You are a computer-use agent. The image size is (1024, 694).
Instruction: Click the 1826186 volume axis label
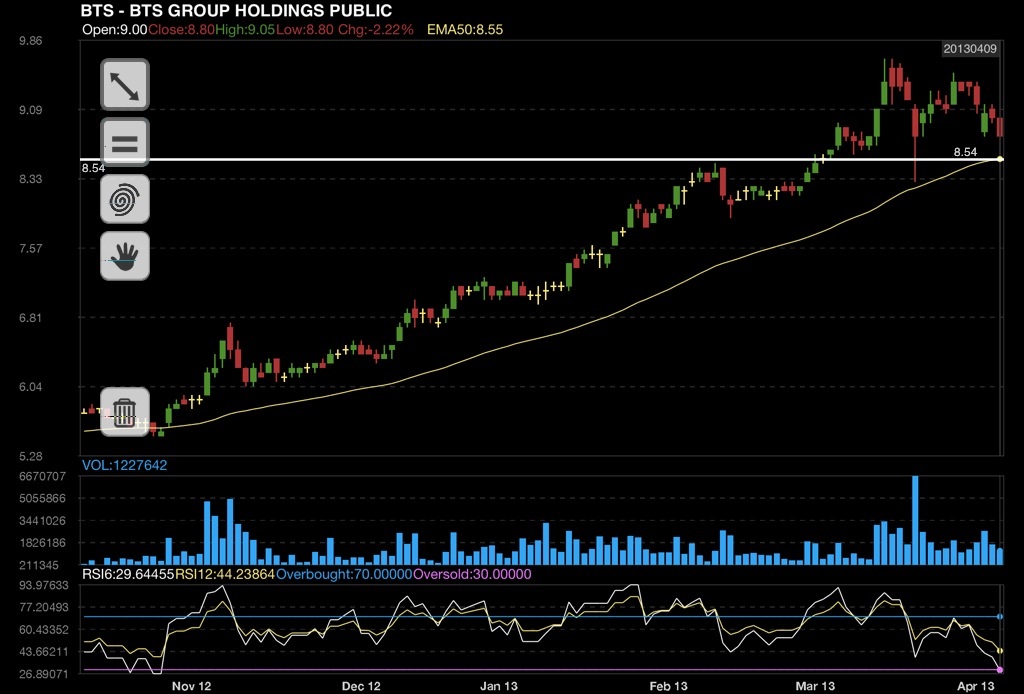pyautogui.click(x=42, y=543)
